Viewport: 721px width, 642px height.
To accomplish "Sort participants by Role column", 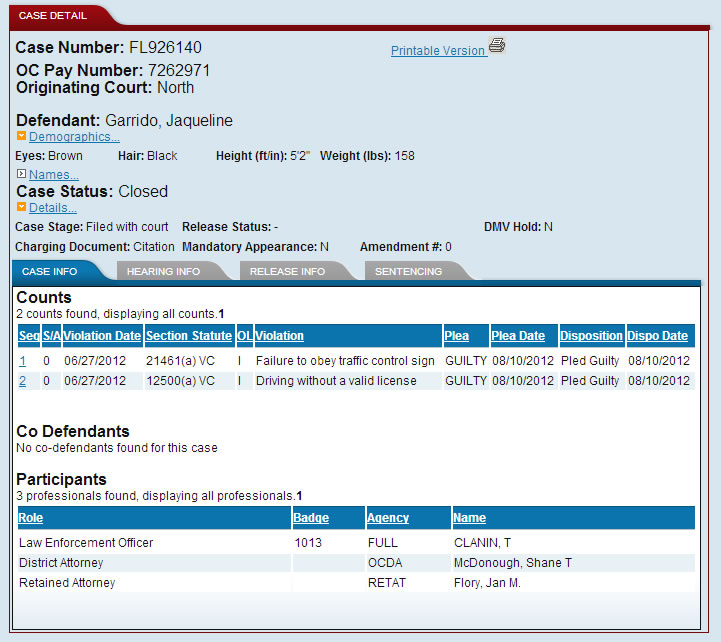I will [x=31, y=518].
